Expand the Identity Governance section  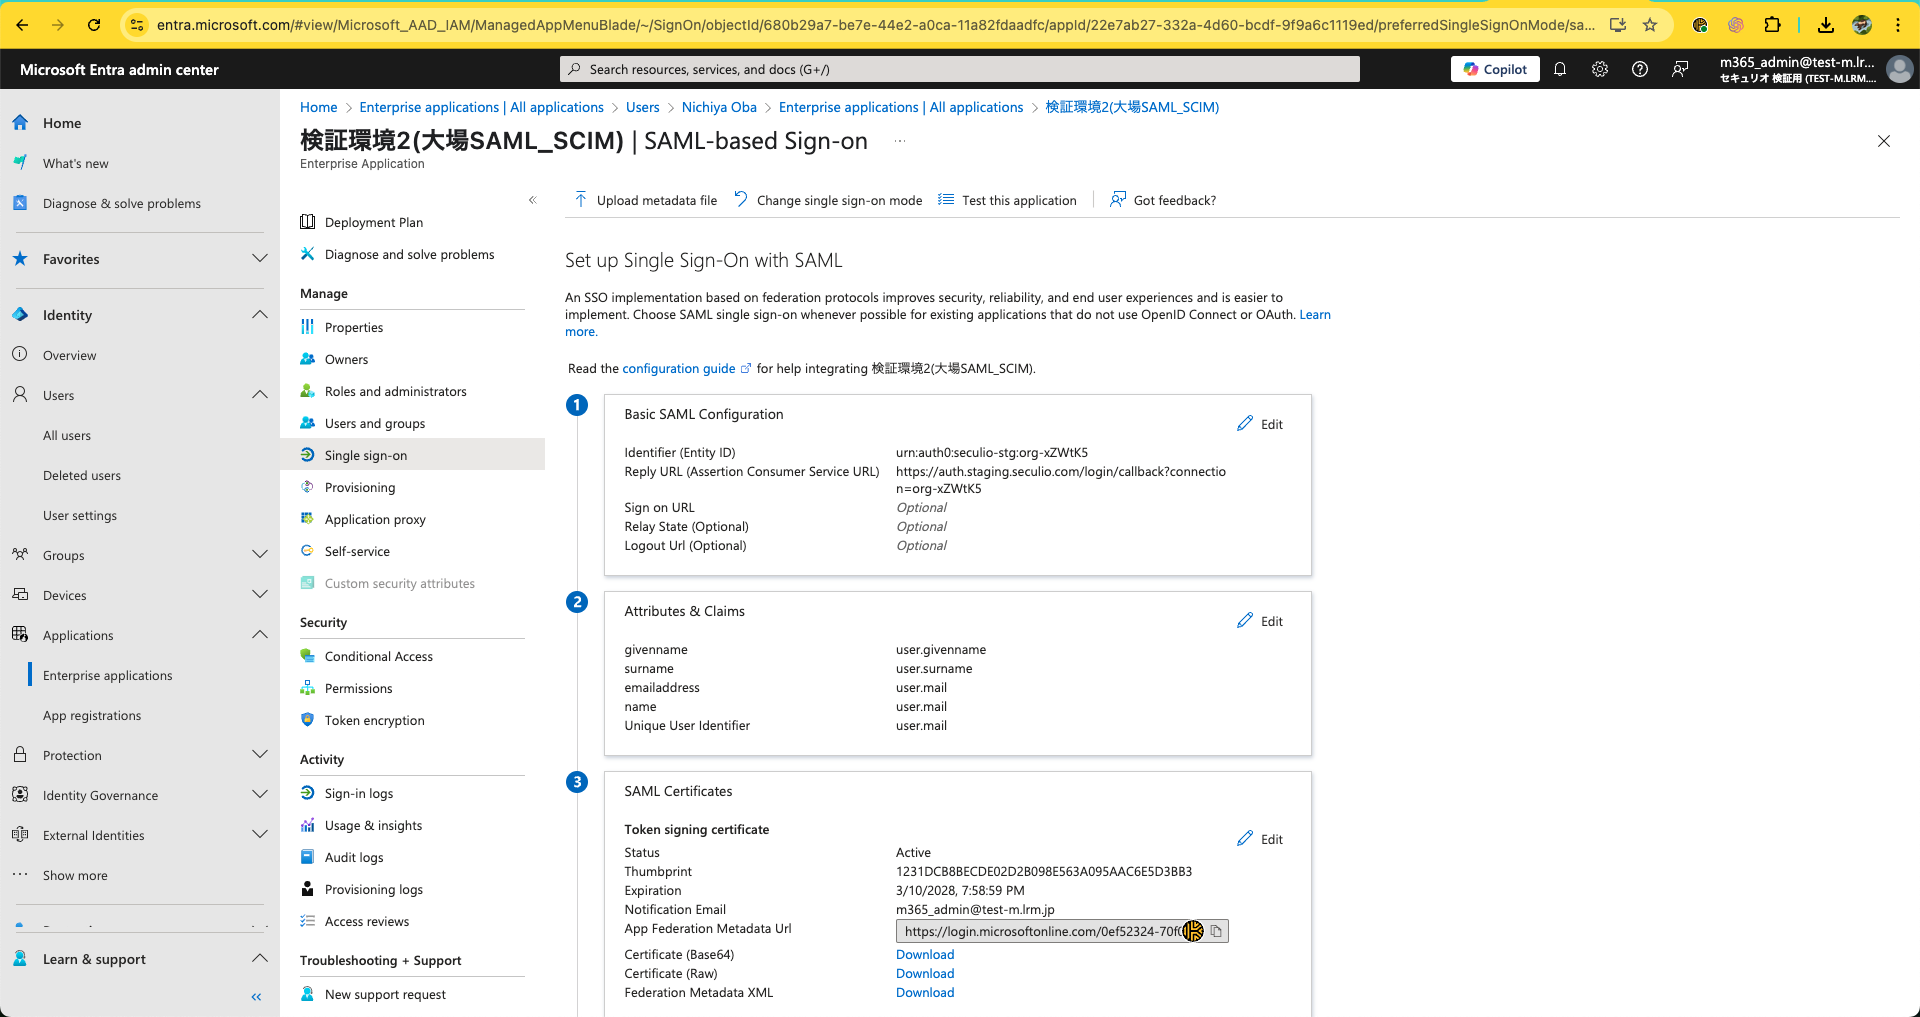(x=260, y=795)
